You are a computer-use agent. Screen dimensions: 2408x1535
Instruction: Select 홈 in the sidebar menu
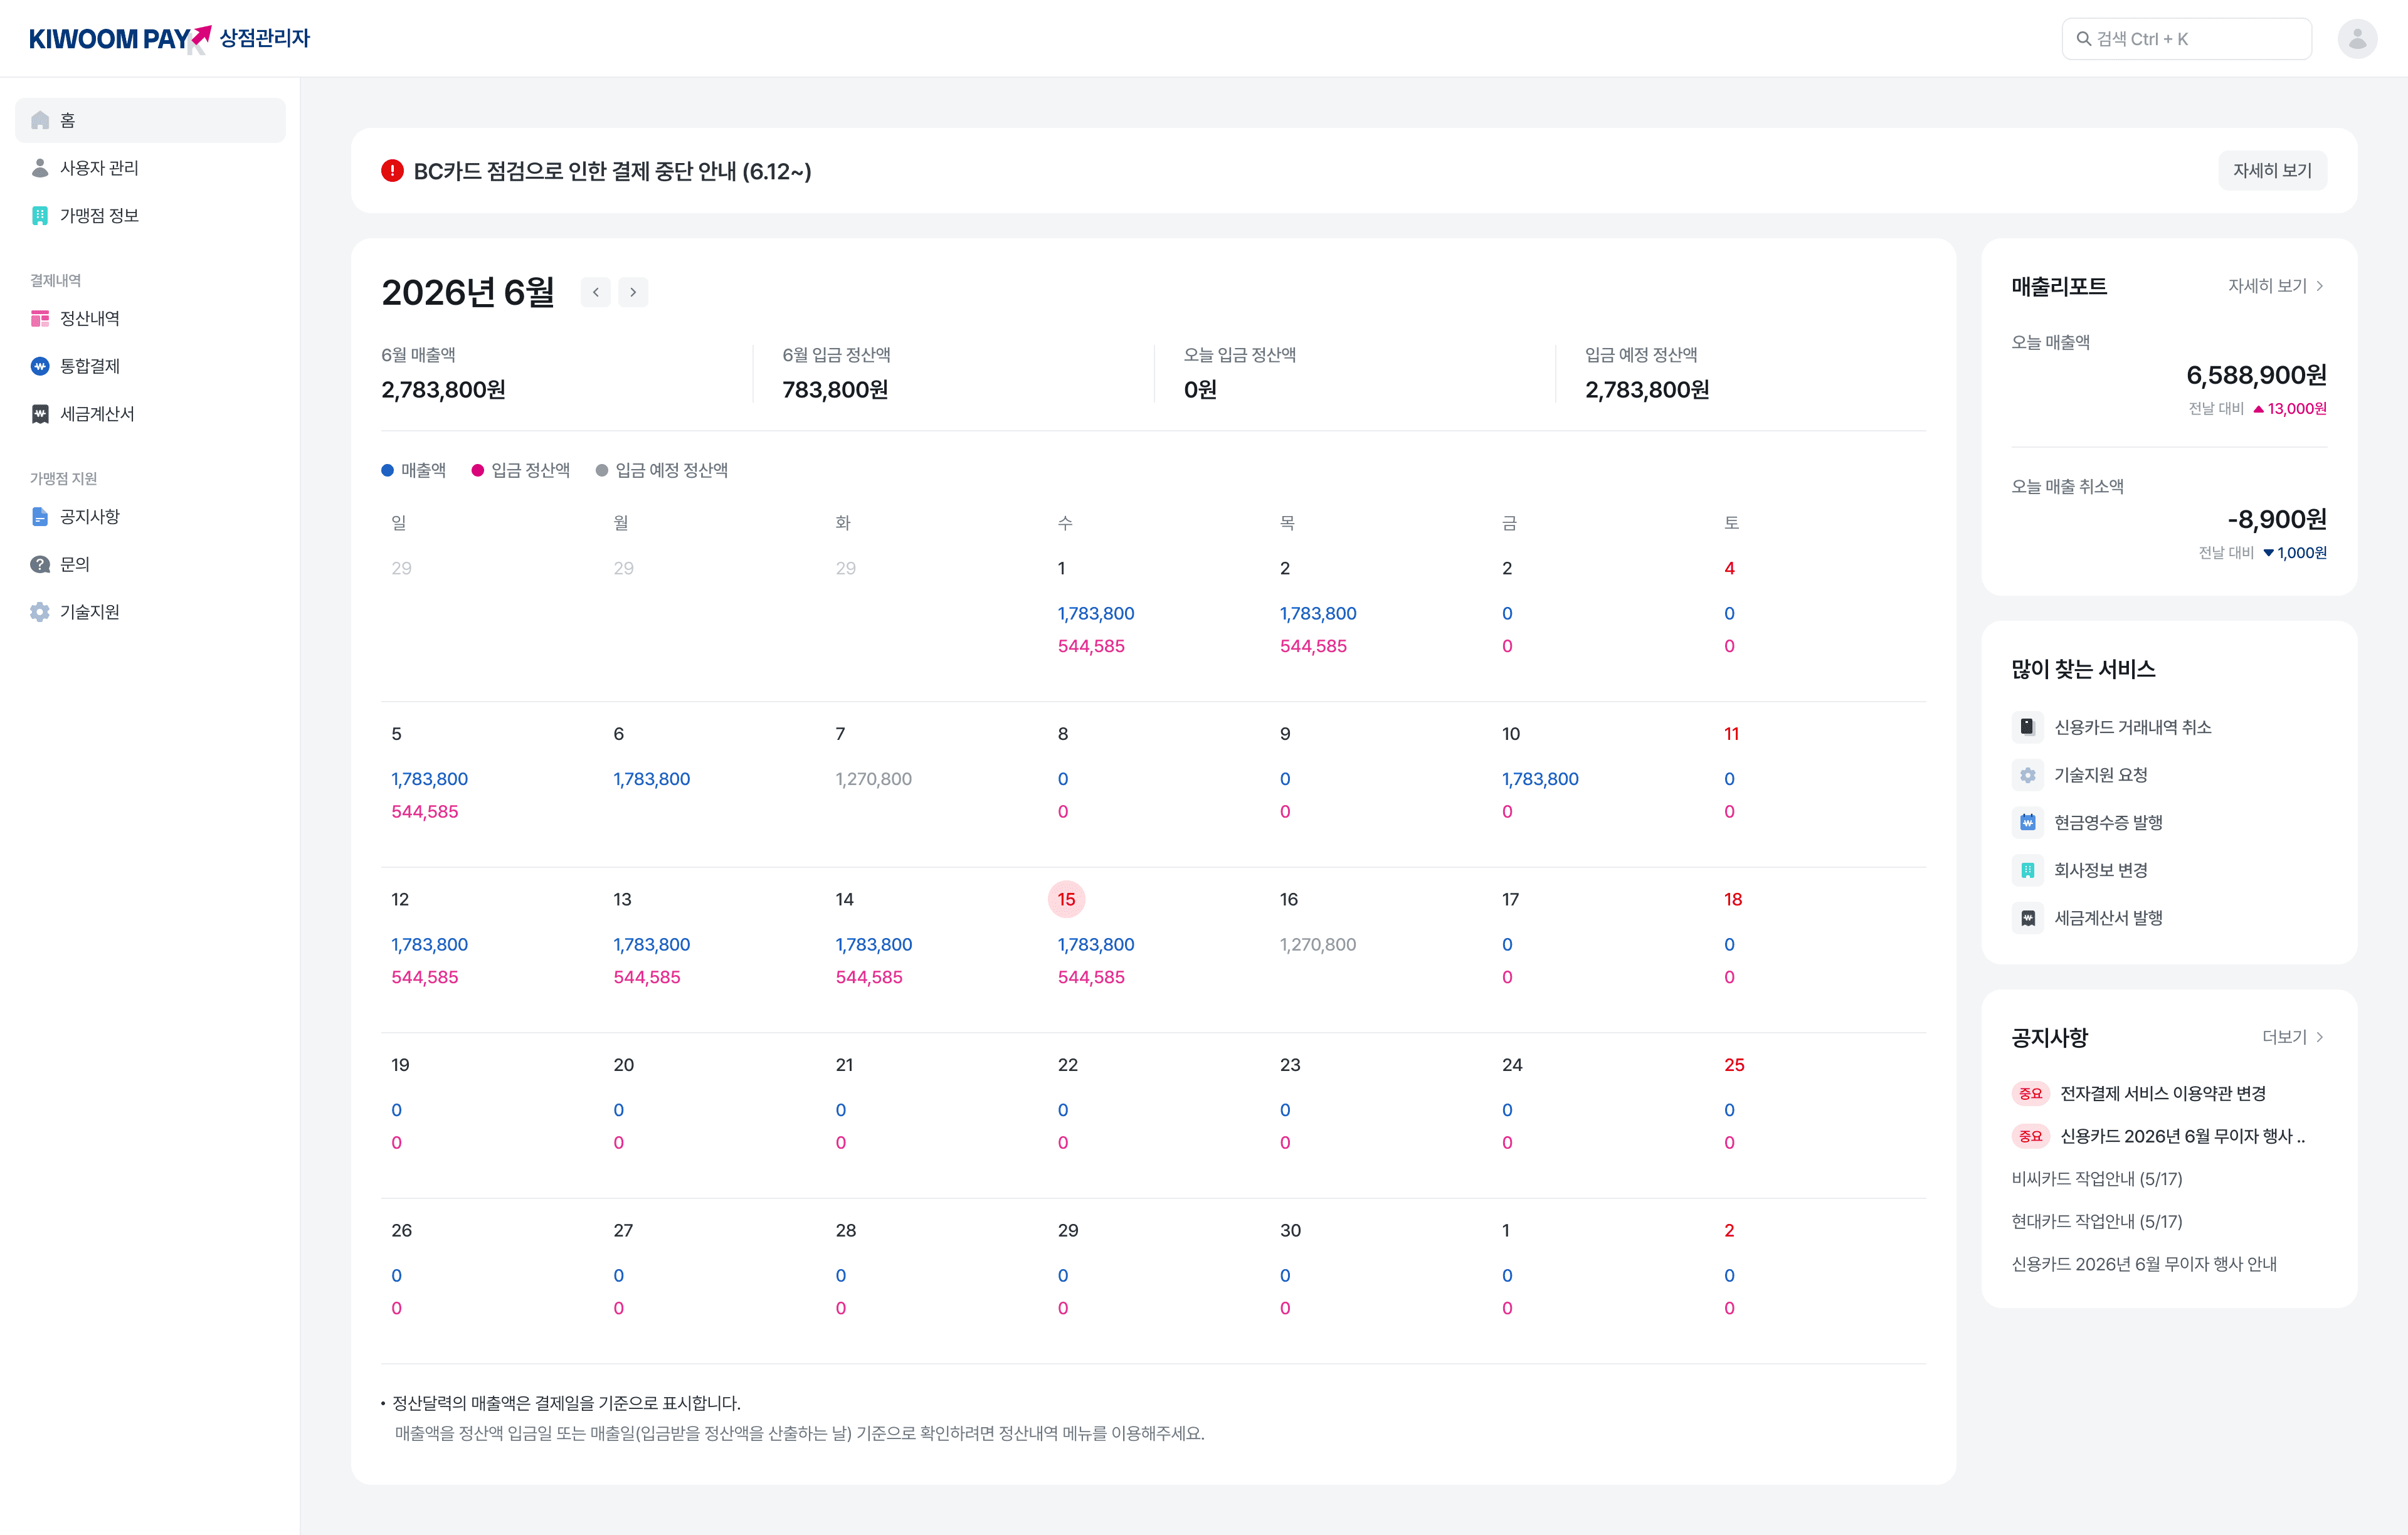(150, 120)
